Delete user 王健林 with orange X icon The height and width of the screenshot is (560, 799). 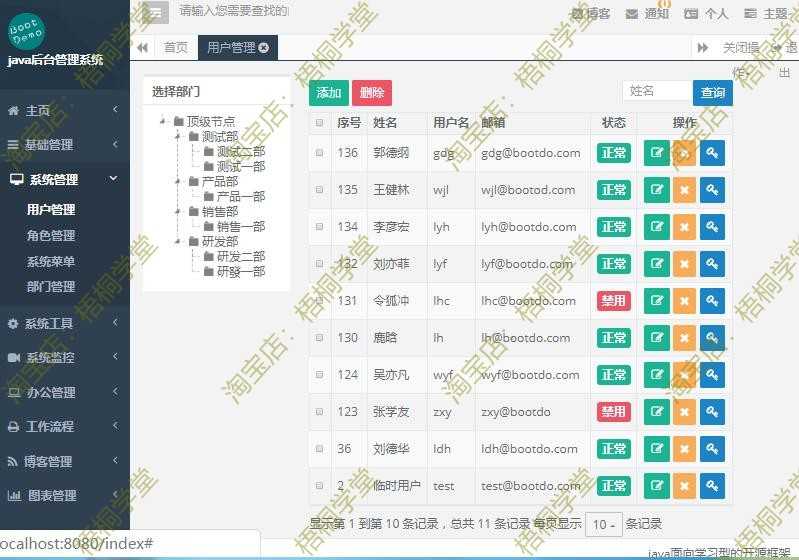click(x=684, y=190)
